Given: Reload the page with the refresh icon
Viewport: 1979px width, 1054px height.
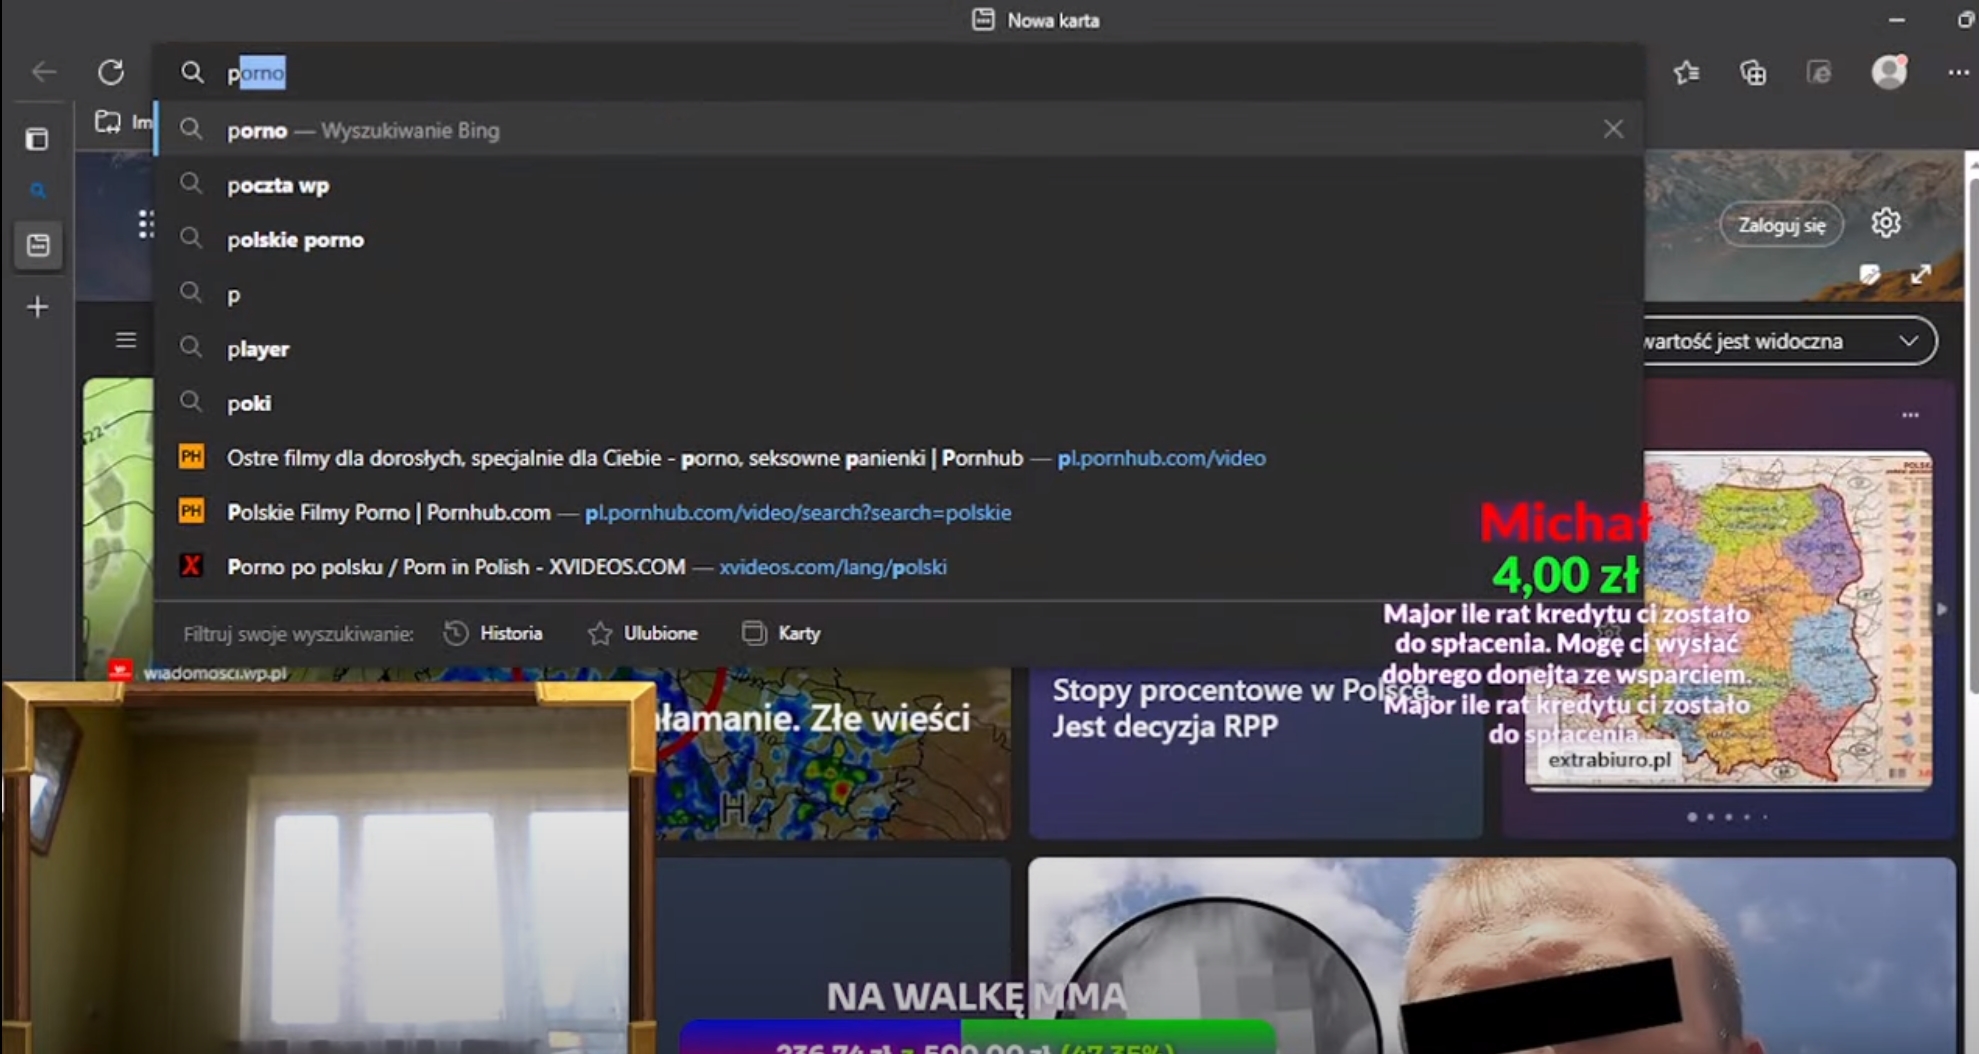Looking at the screenshot, I should (x=111, y=72).
